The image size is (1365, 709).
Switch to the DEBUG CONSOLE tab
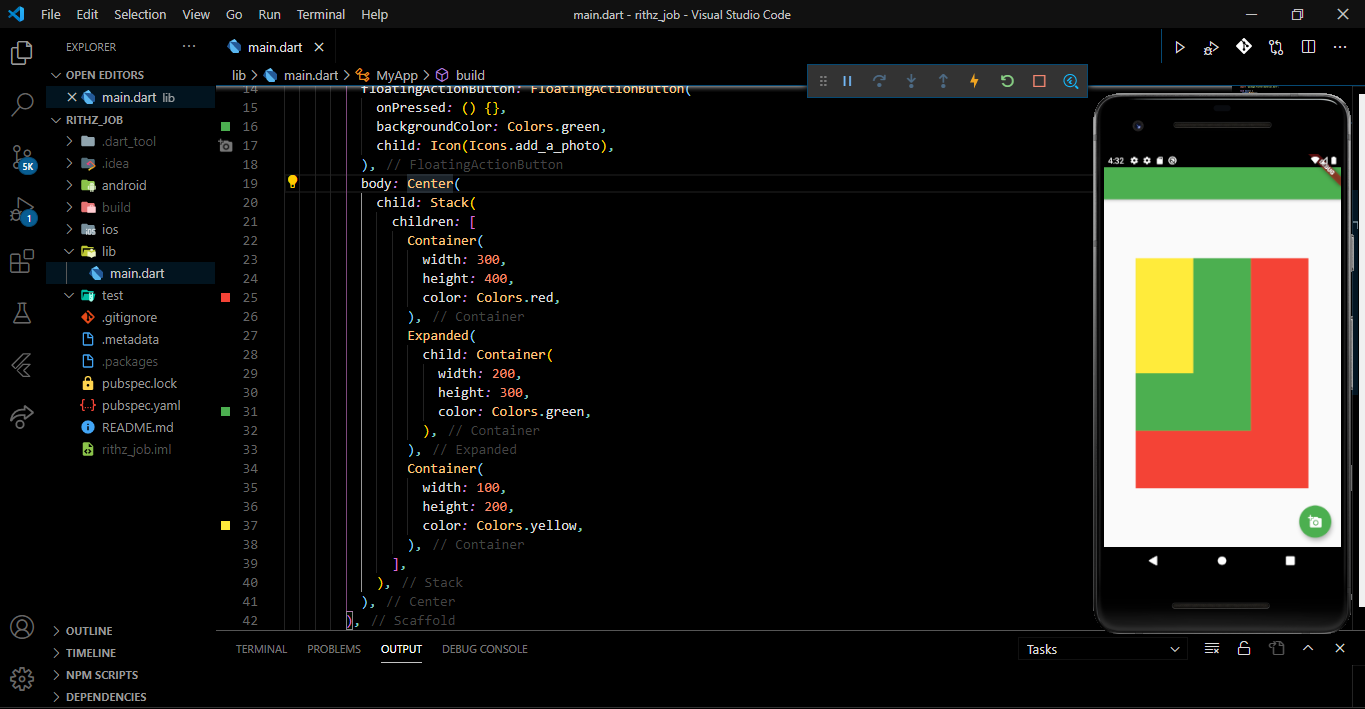click(x=485, y=649)
